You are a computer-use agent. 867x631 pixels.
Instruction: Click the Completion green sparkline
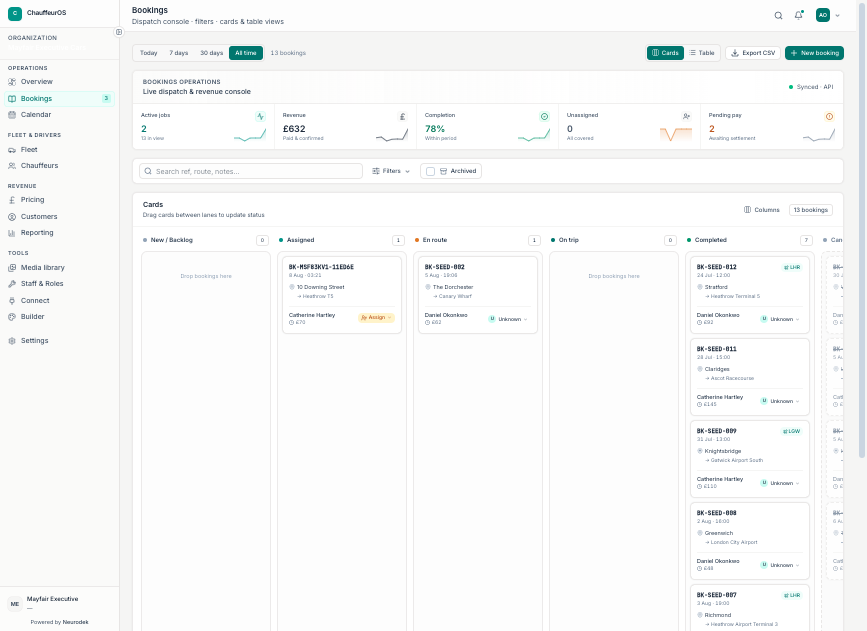point(534,134)
